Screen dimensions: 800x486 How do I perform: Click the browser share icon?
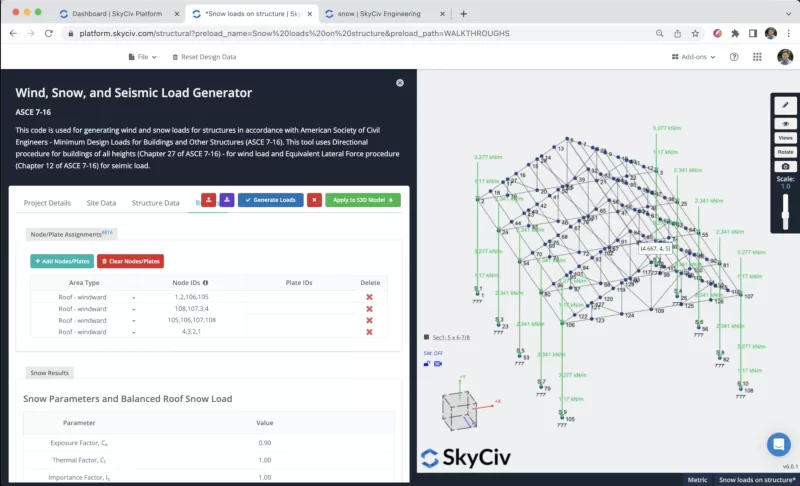pos(677,33)
